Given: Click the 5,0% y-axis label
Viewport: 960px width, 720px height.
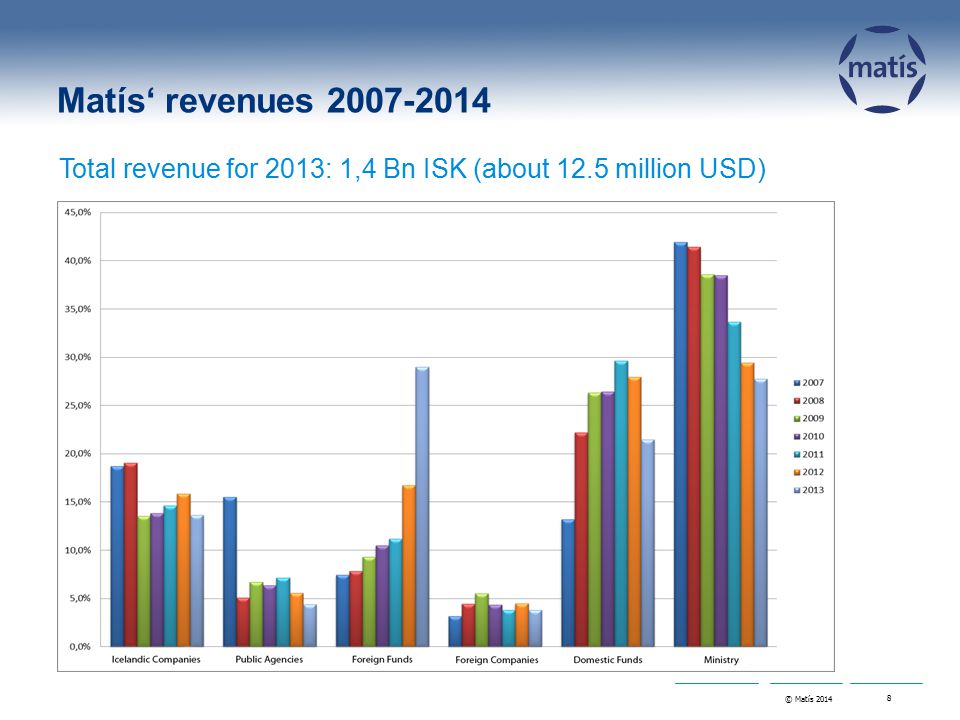Looking at the screenshot, I should pyautogui.click(x=78, y=598).
